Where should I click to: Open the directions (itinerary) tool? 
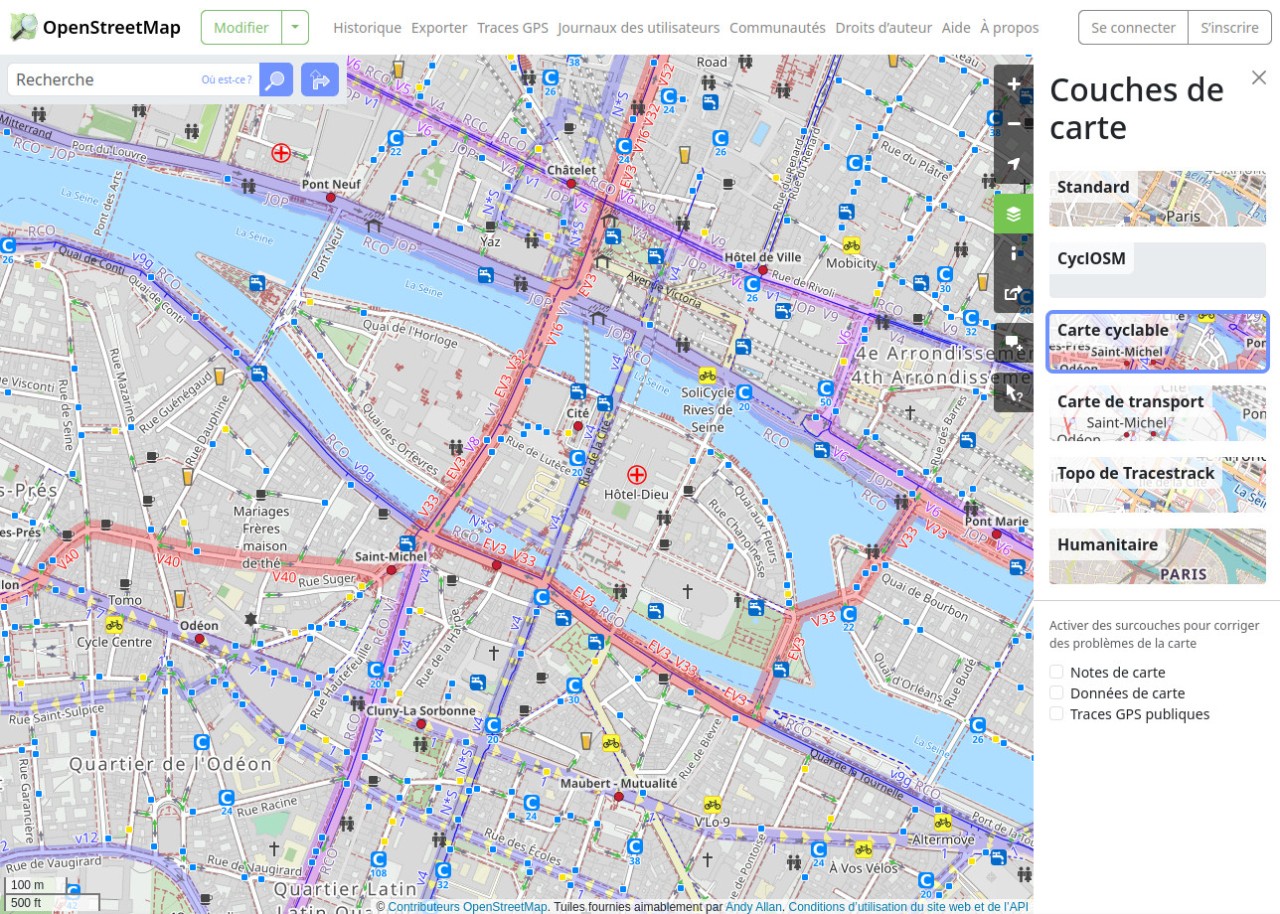(x=320, y=80)
